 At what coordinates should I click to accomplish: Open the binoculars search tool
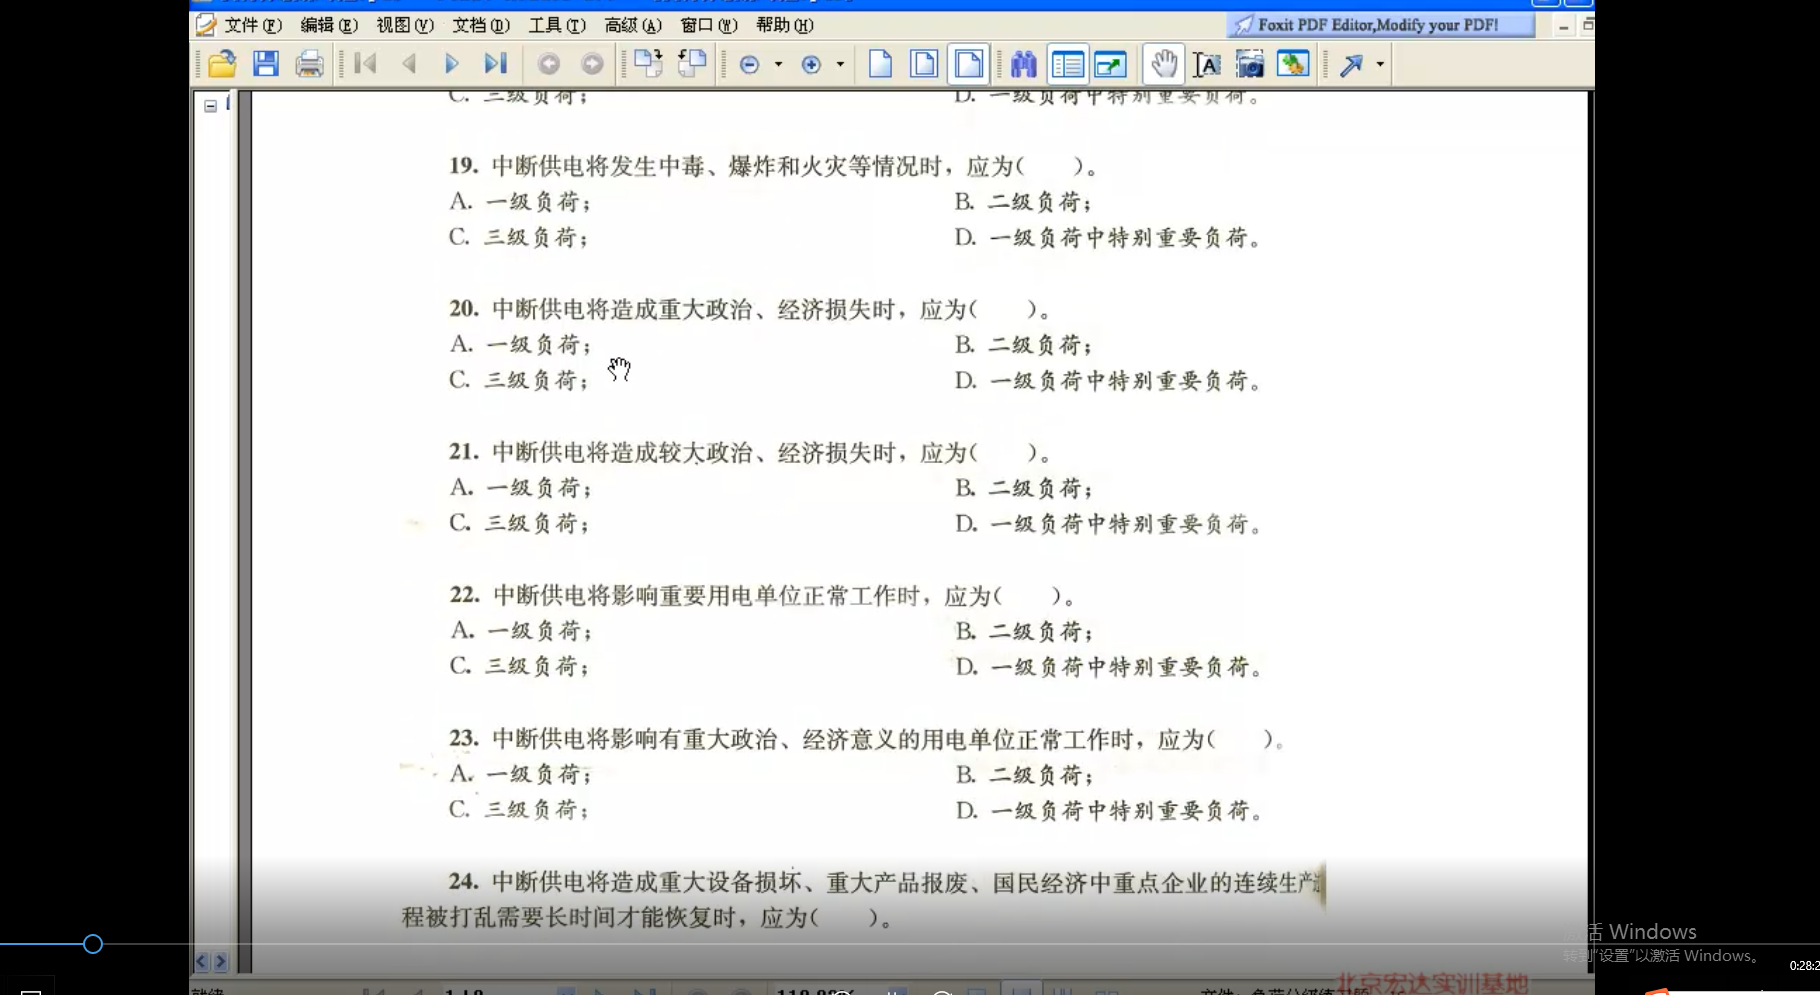[x=1023, y=65]
